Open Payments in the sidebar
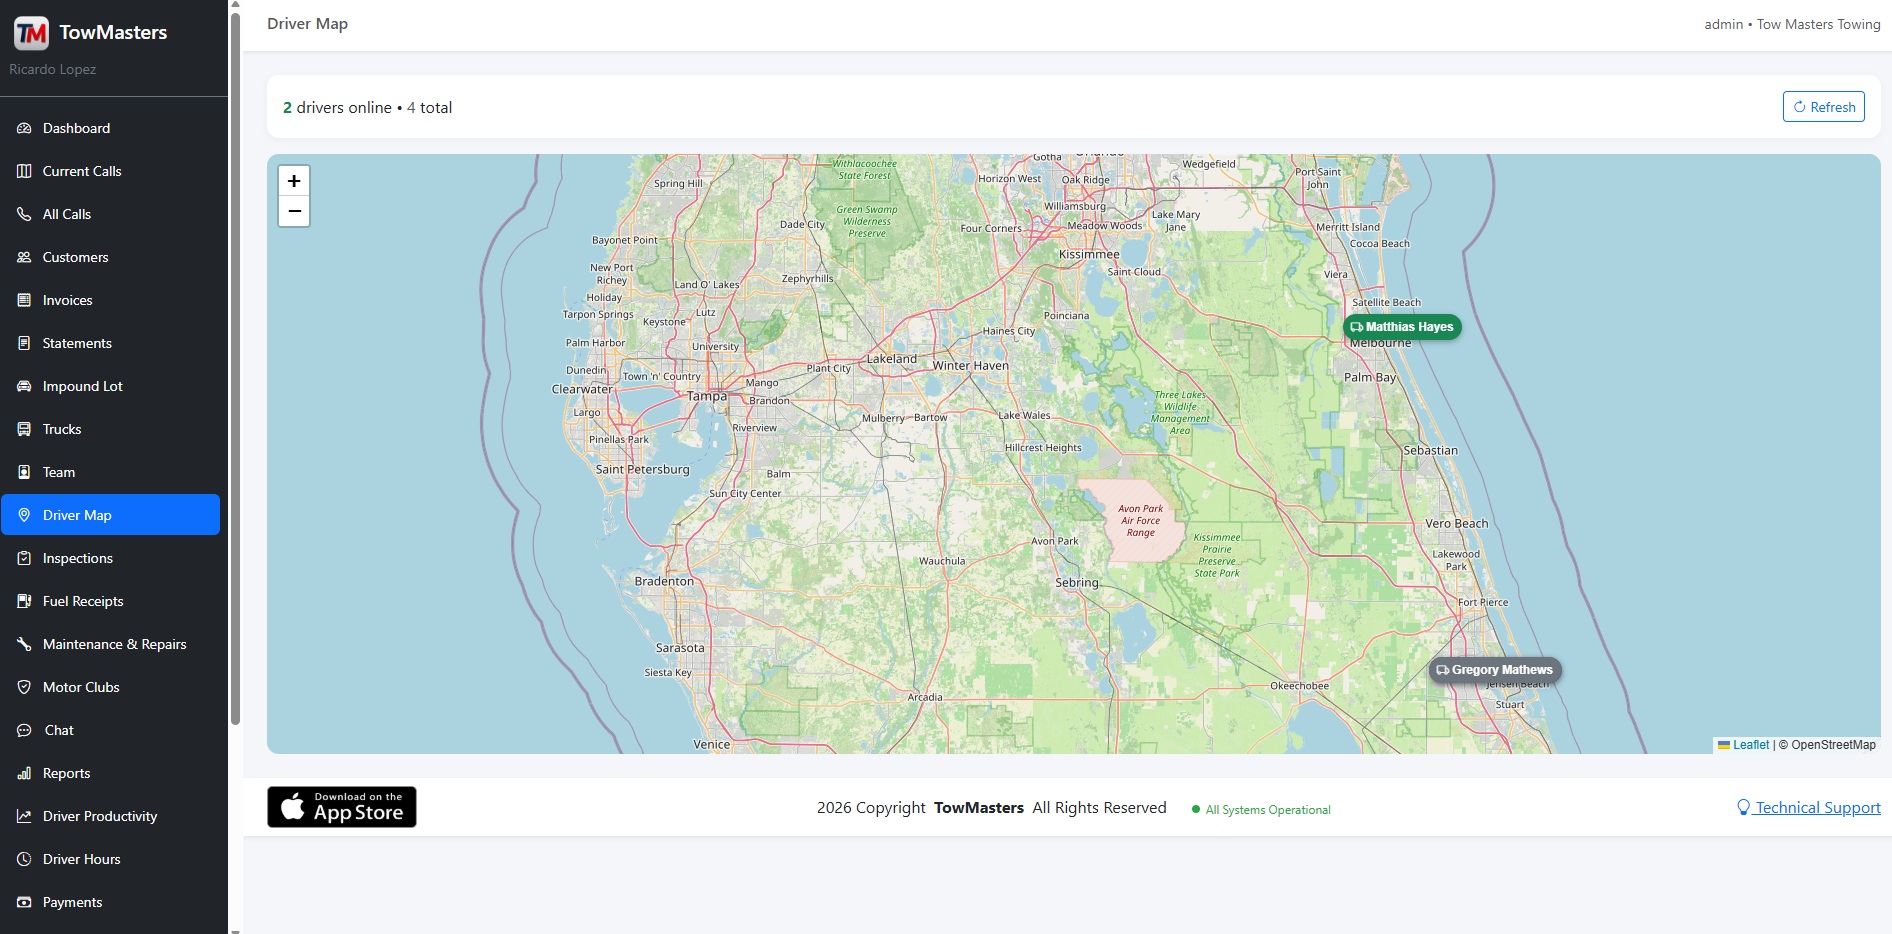 tap(110, 902)
